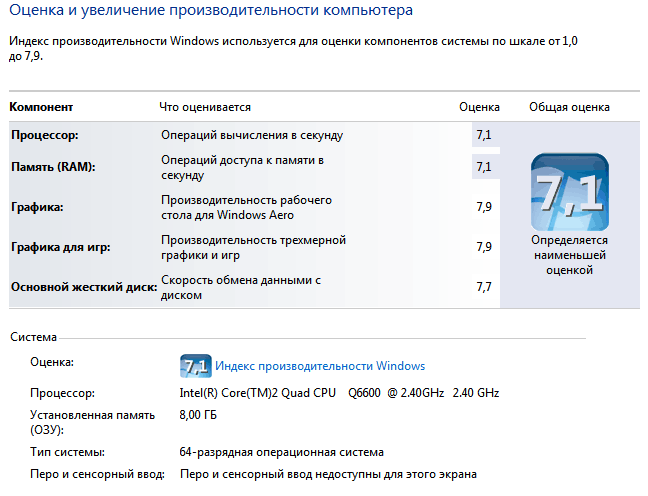Click the Оценка column header
This screenshot has width=648, height=496.
(x=478, y=107)
